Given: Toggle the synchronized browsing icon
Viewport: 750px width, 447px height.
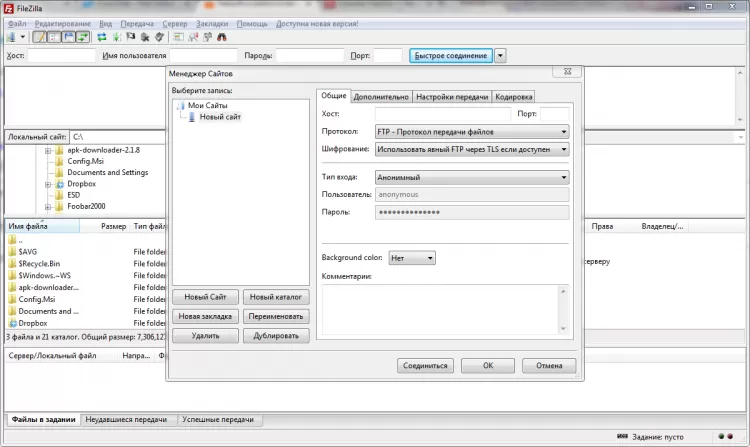Looking at the screenshot, I should point(208,37).
